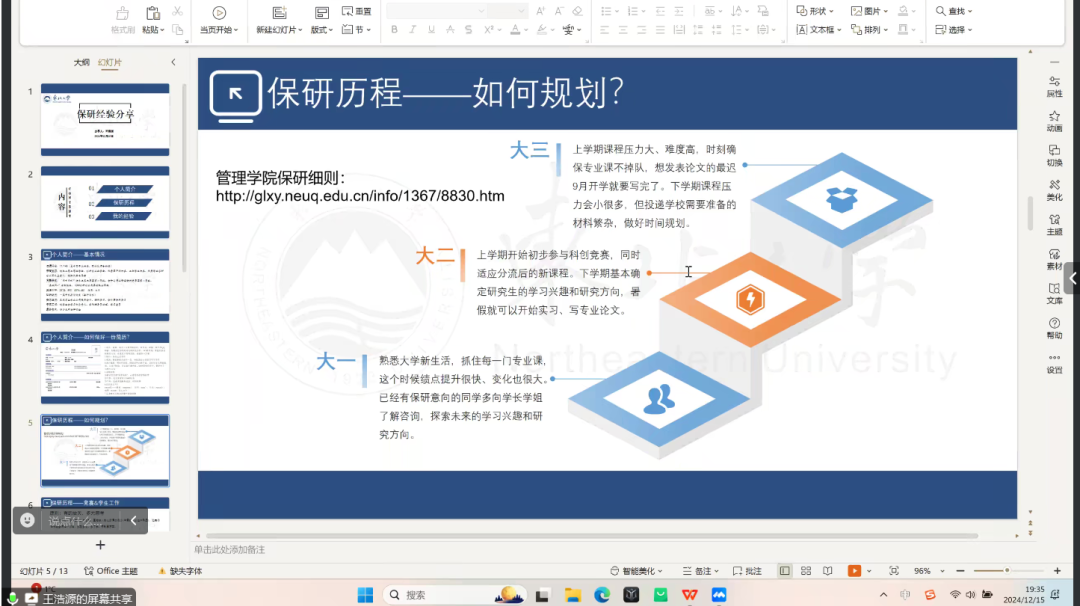1080x606 pixels.
Task: Start slideshow from status bar play button
Action: click(x=854, y=571)
